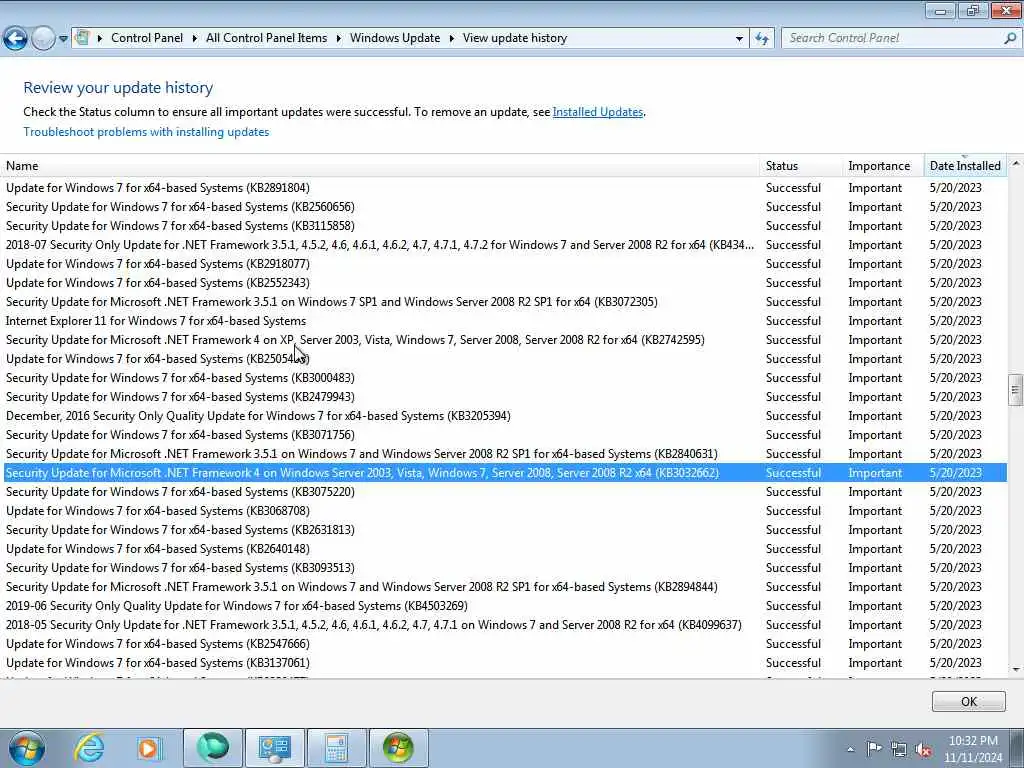This screenshot has width=1024, height=768.
Task: Select the Internet Explorer 11 update row
Action: coord(505,321)
